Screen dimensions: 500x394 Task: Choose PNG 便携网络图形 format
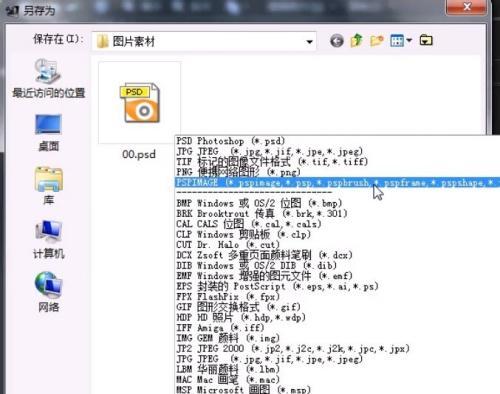click(337, 172)
